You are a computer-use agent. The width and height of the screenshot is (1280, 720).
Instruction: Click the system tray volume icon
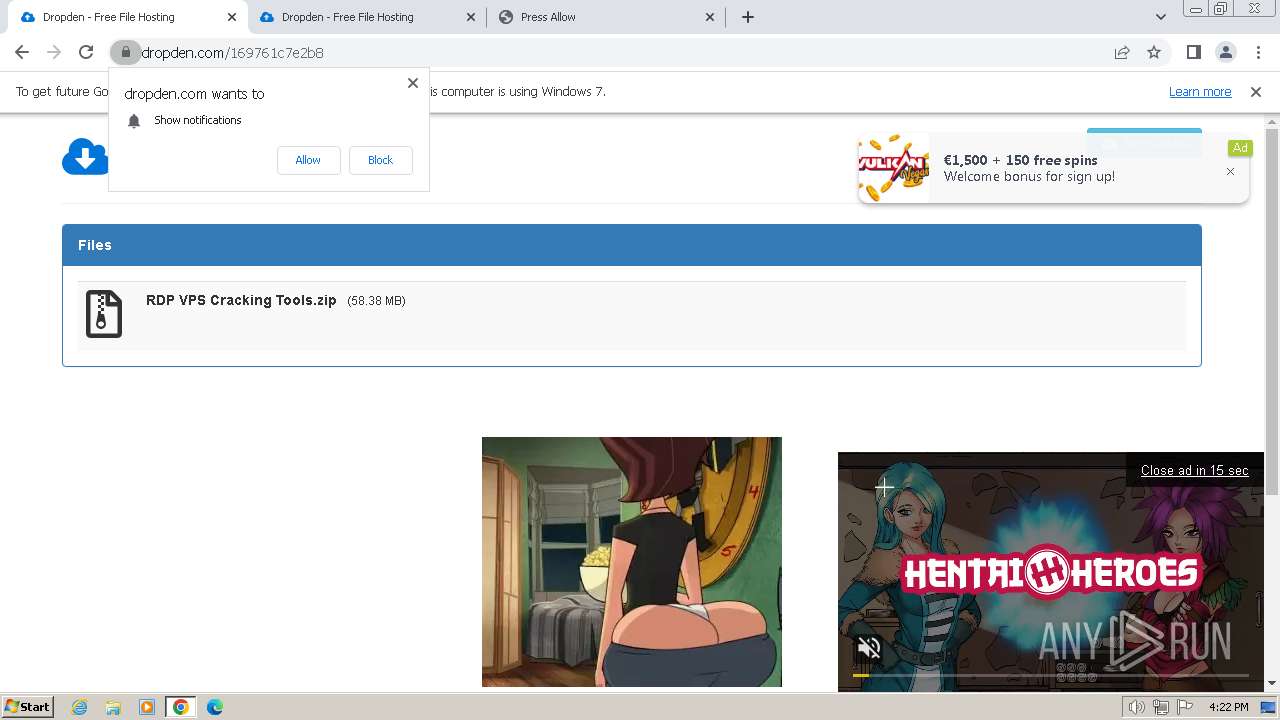tap(1137, 707)
